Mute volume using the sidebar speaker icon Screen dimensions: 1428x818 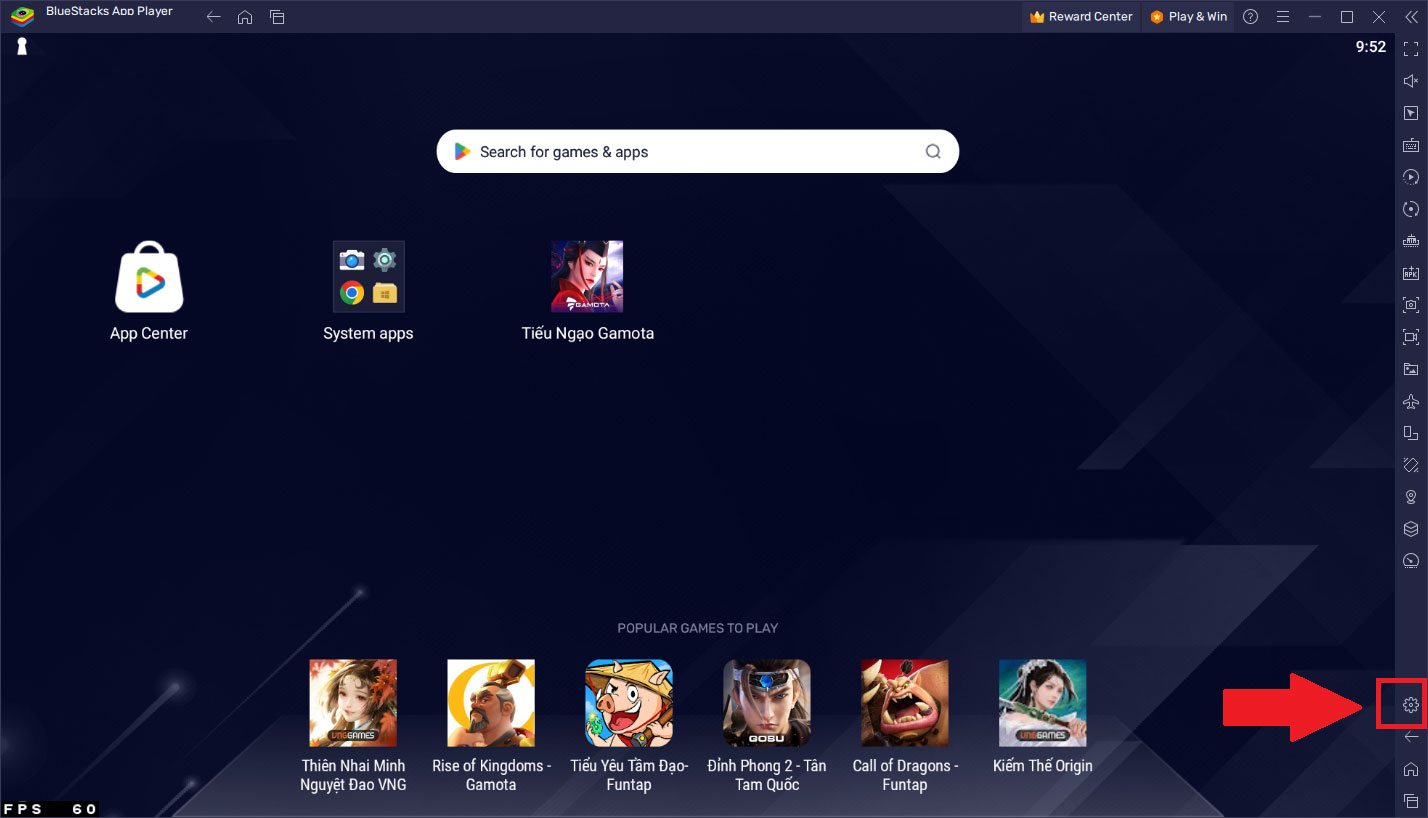[1410, 80]
